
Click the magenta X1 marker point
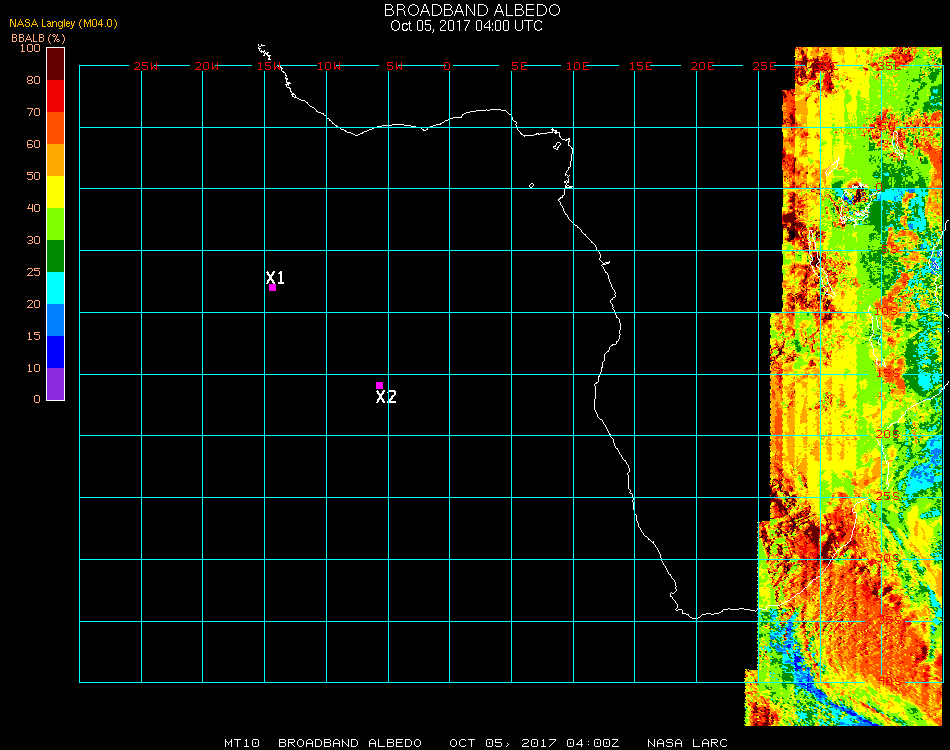[272, 287]
